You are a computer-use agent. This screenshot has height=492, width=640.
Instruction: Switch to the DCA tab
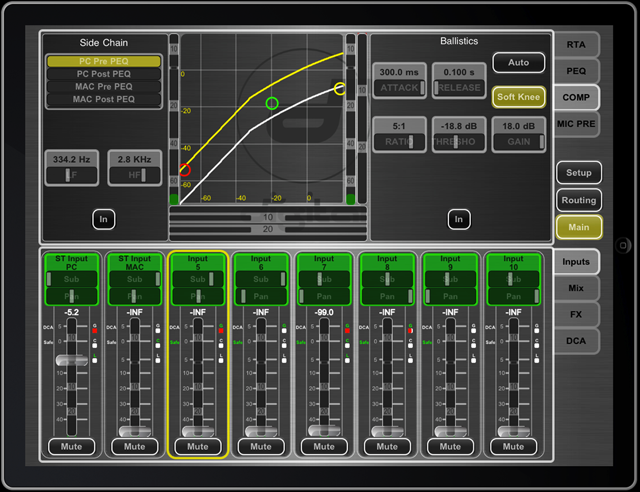pos(576,341)
